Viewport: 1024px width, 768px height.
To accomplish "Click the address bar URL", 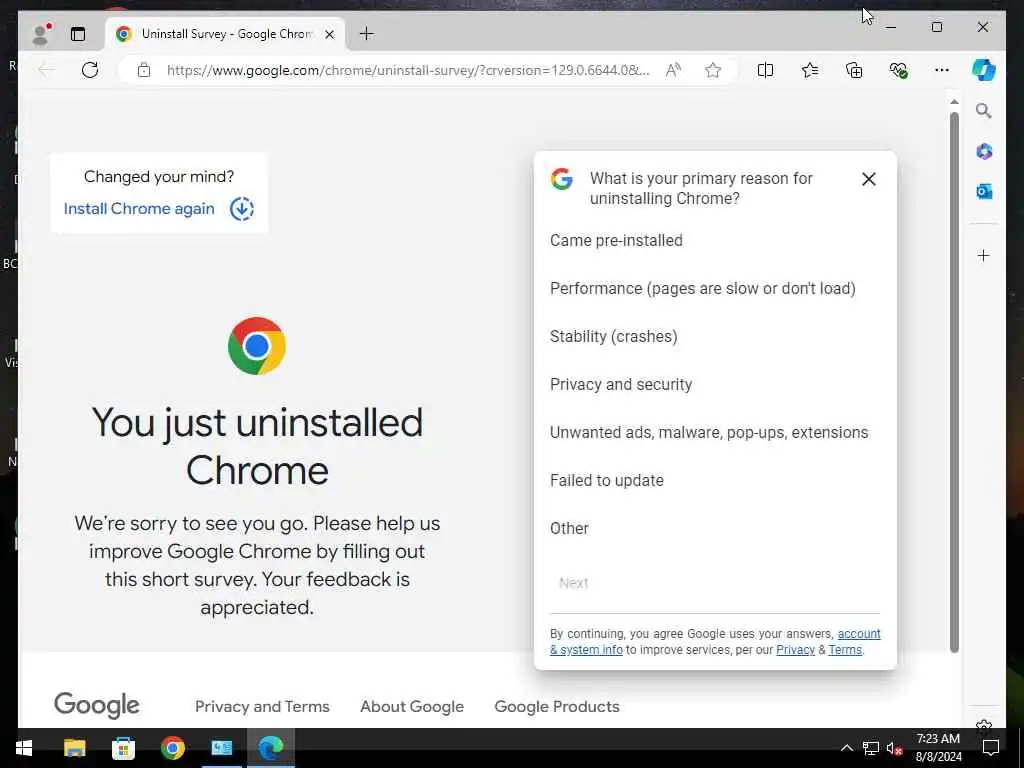I will point(408,70).
